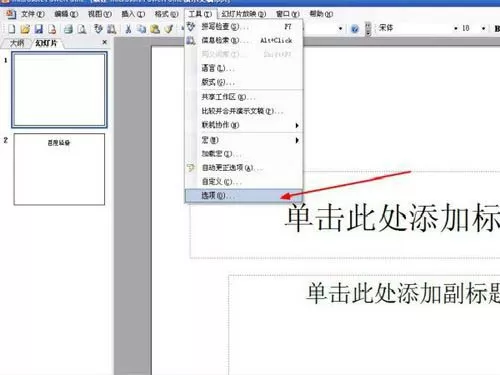Click the blue Help question mark icon

click(x=355, y=29)
